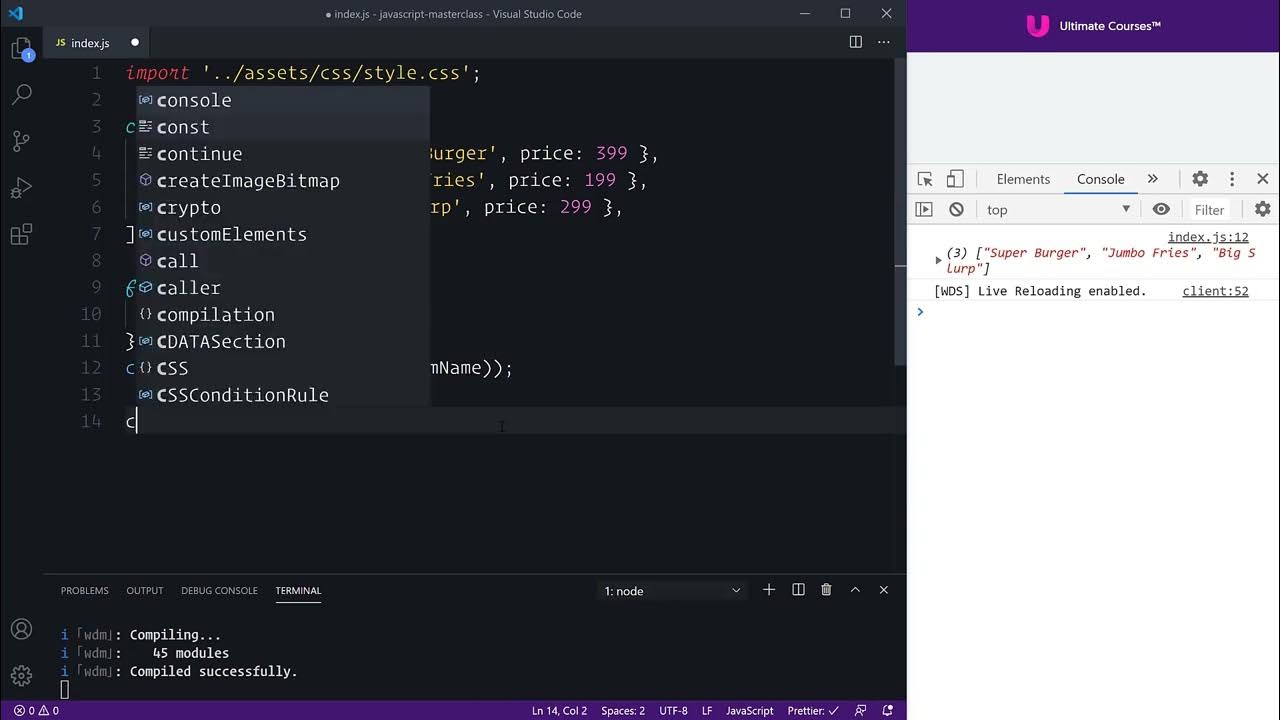Screen dimensions: 1280x720
Task: Clear the DevTools console
Action: [x=956, y=209]
